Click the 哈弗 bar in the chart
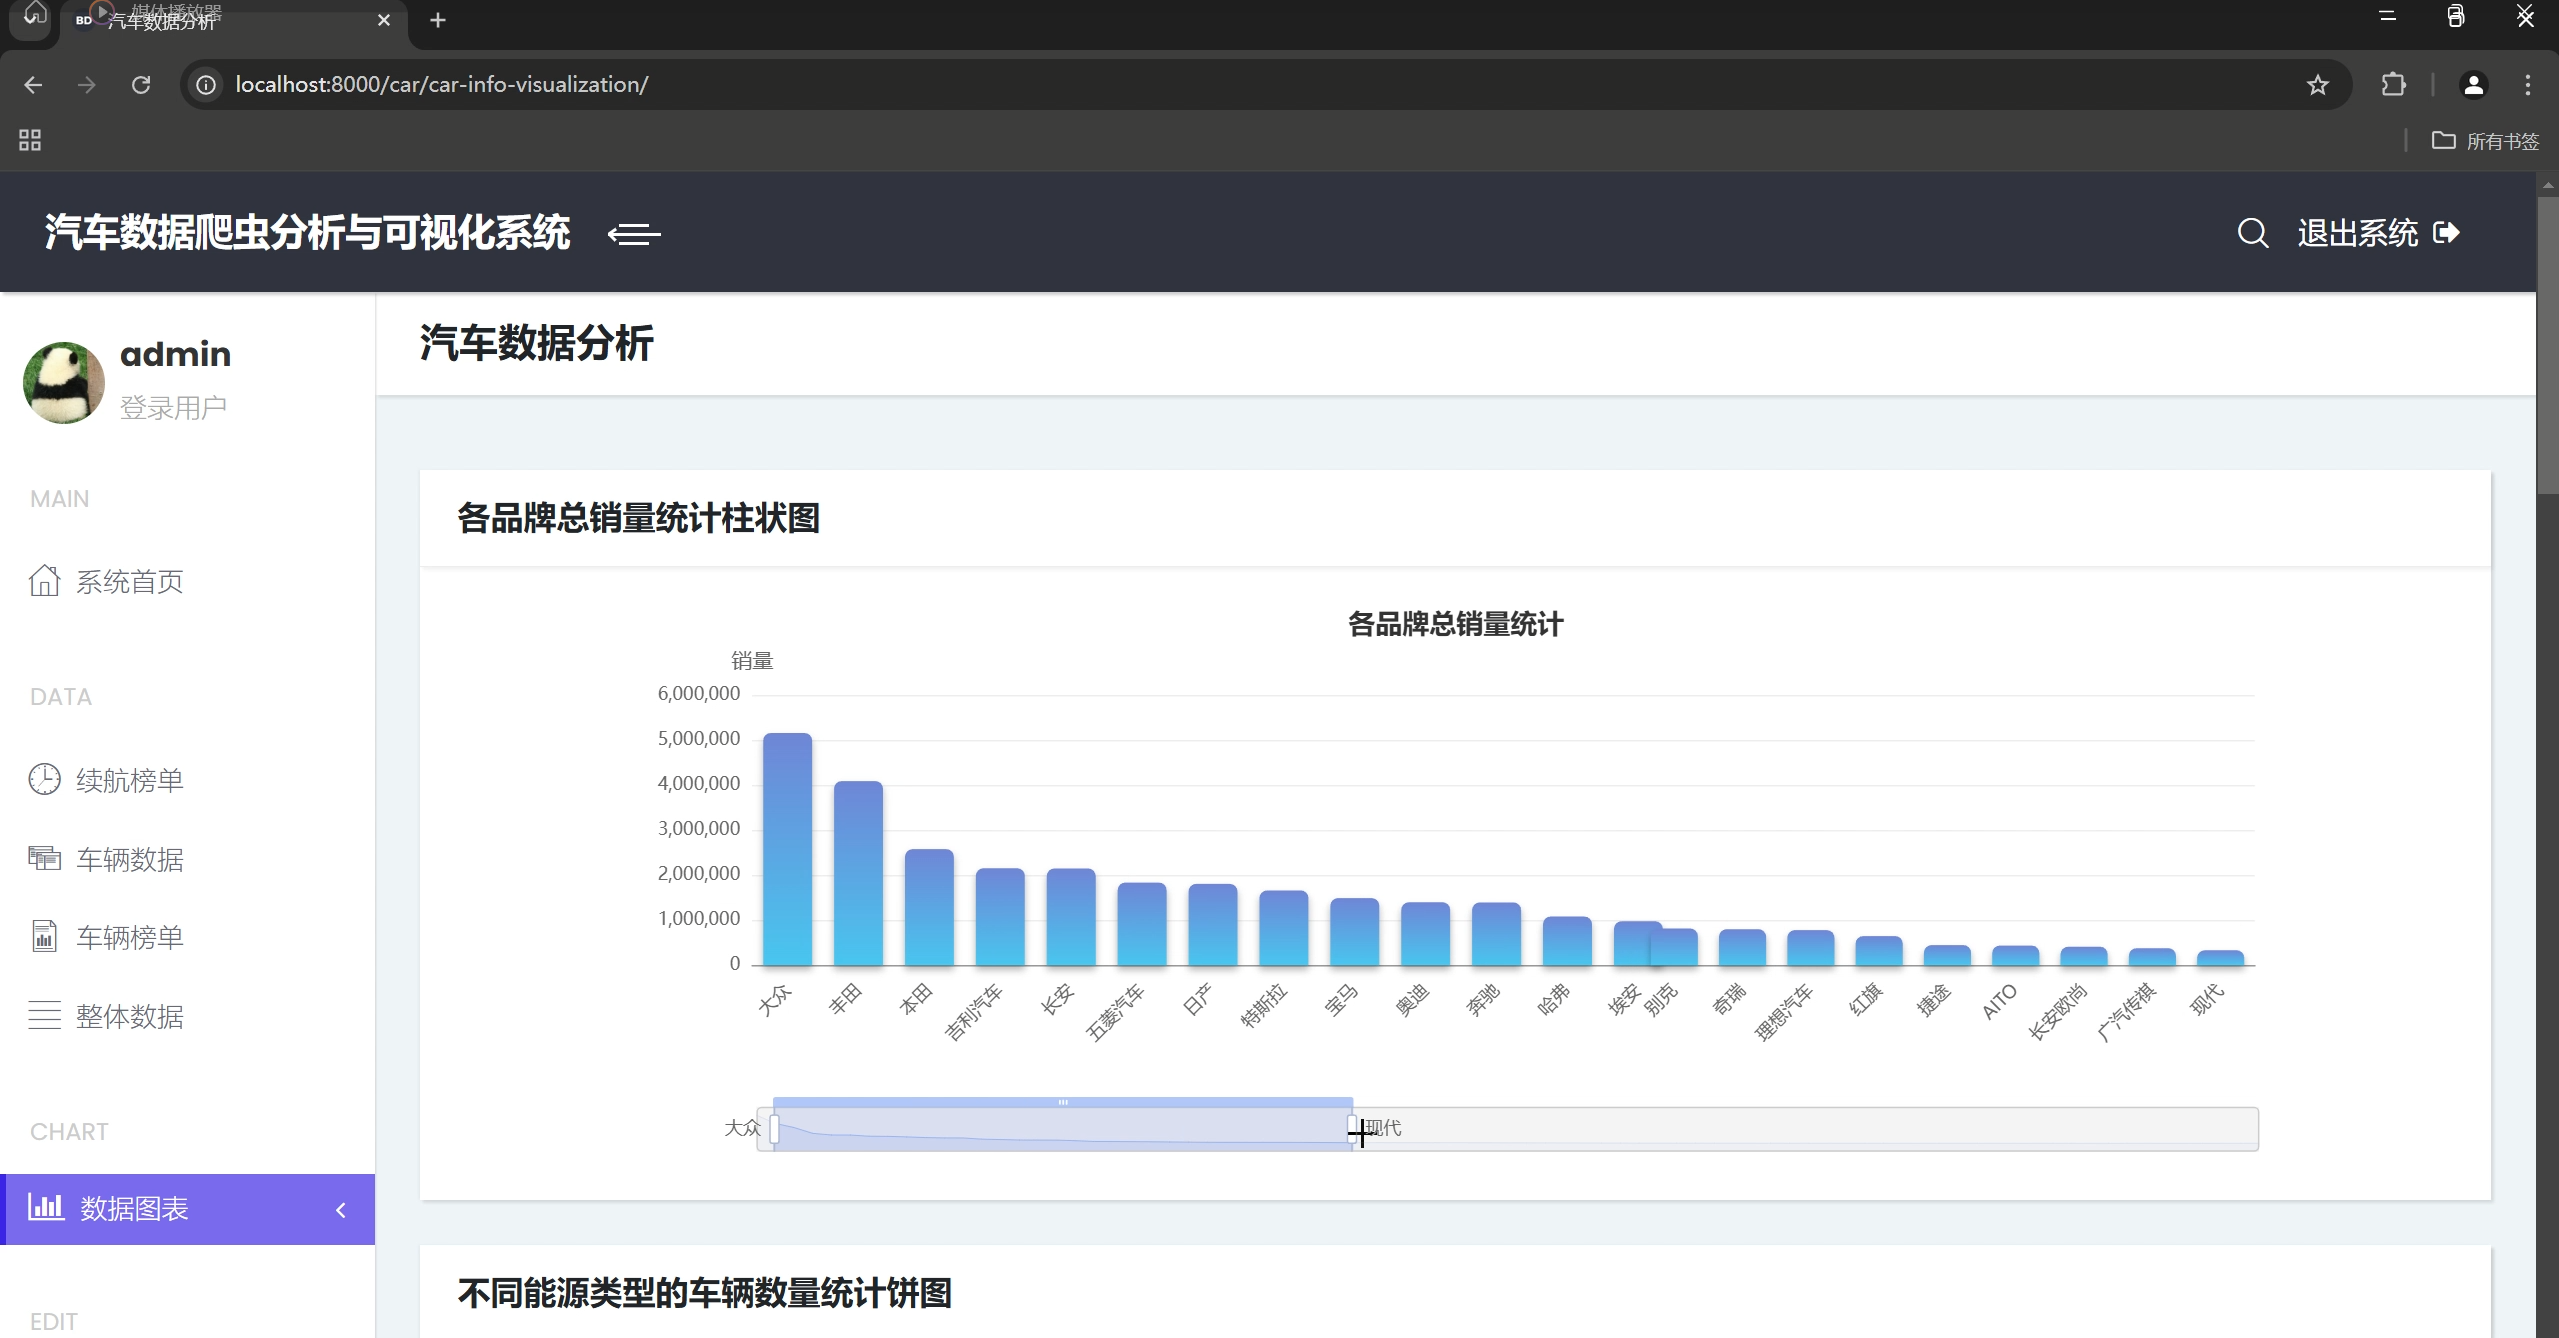The image size is (2559, 1338). click(1567, 941)
